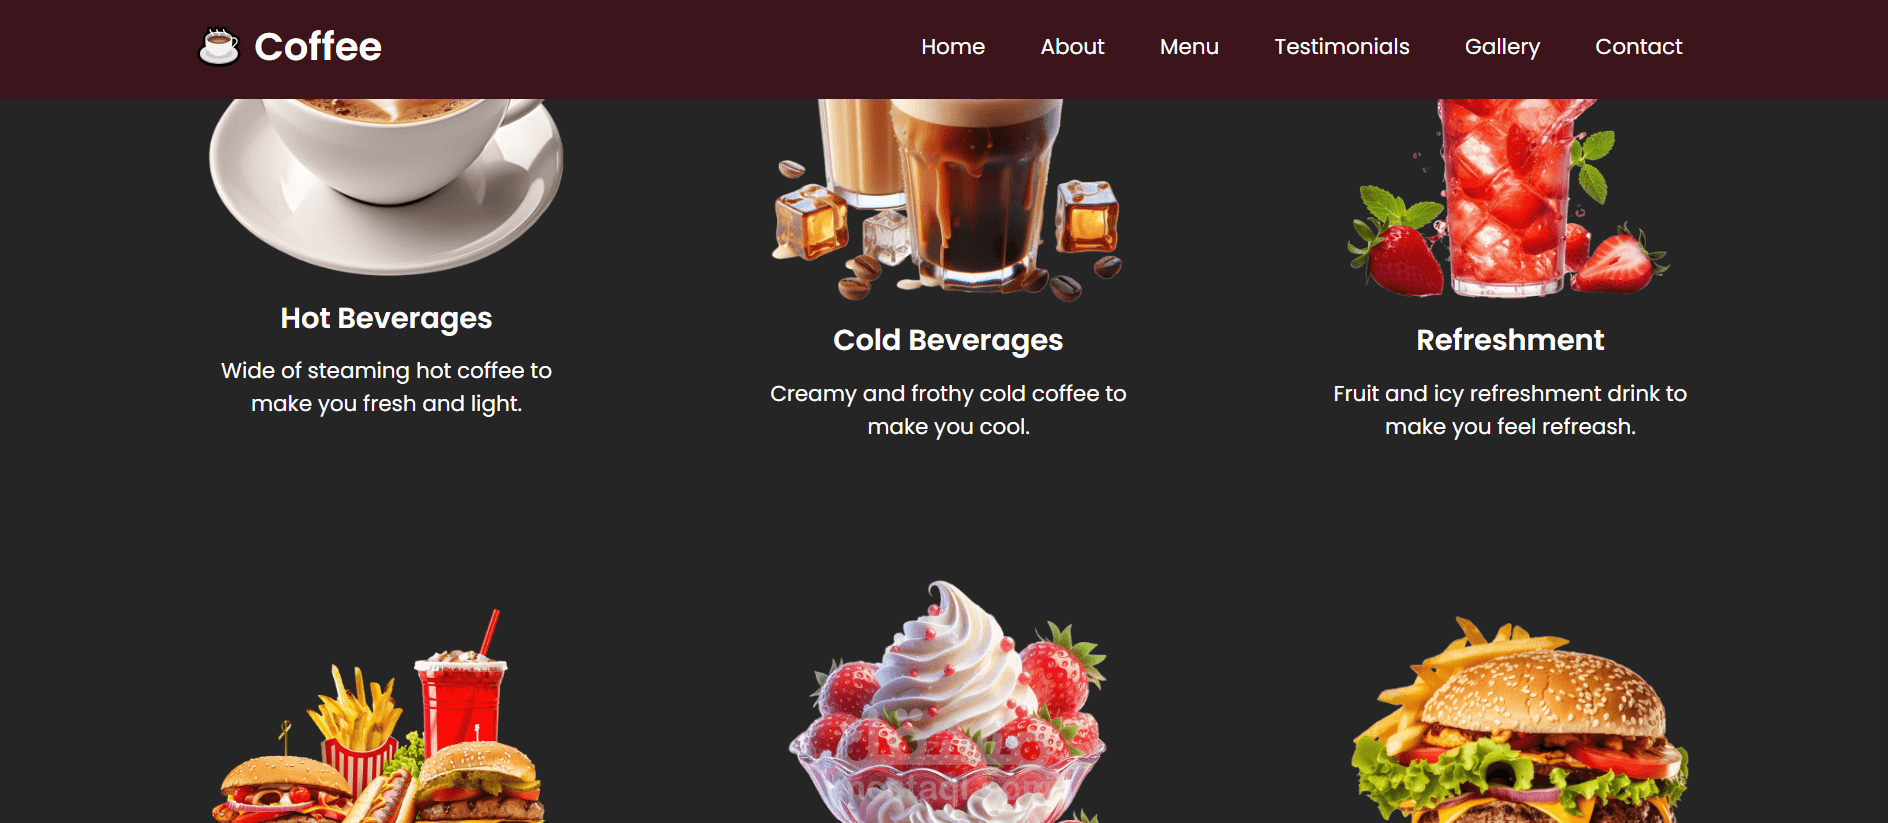Open the Menu nav item

click(1189, 47)
